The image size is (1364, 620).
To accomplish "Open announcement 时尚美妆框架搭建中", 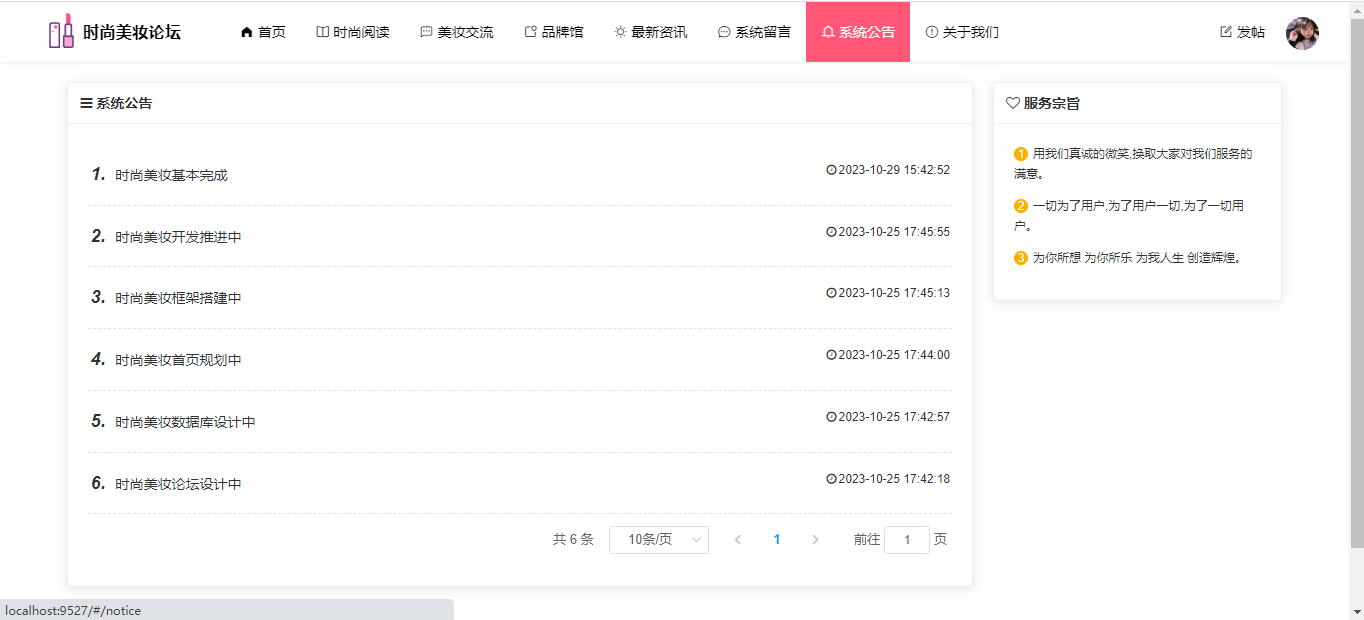I will [178, 298].
